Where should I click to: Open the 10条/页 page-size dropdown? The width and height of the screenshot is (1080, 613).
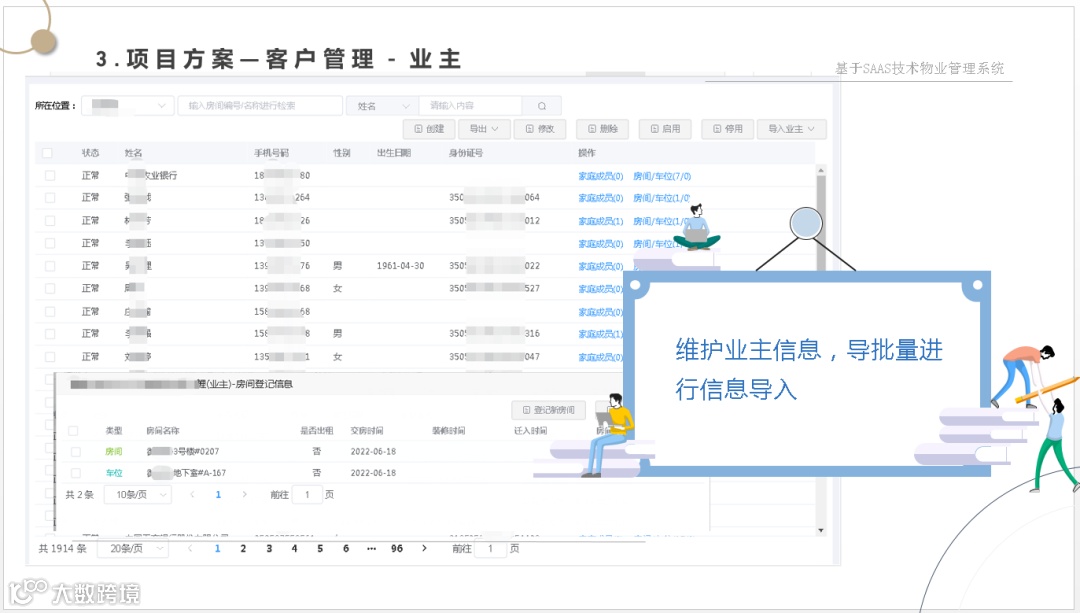click(x=138, y=495)
